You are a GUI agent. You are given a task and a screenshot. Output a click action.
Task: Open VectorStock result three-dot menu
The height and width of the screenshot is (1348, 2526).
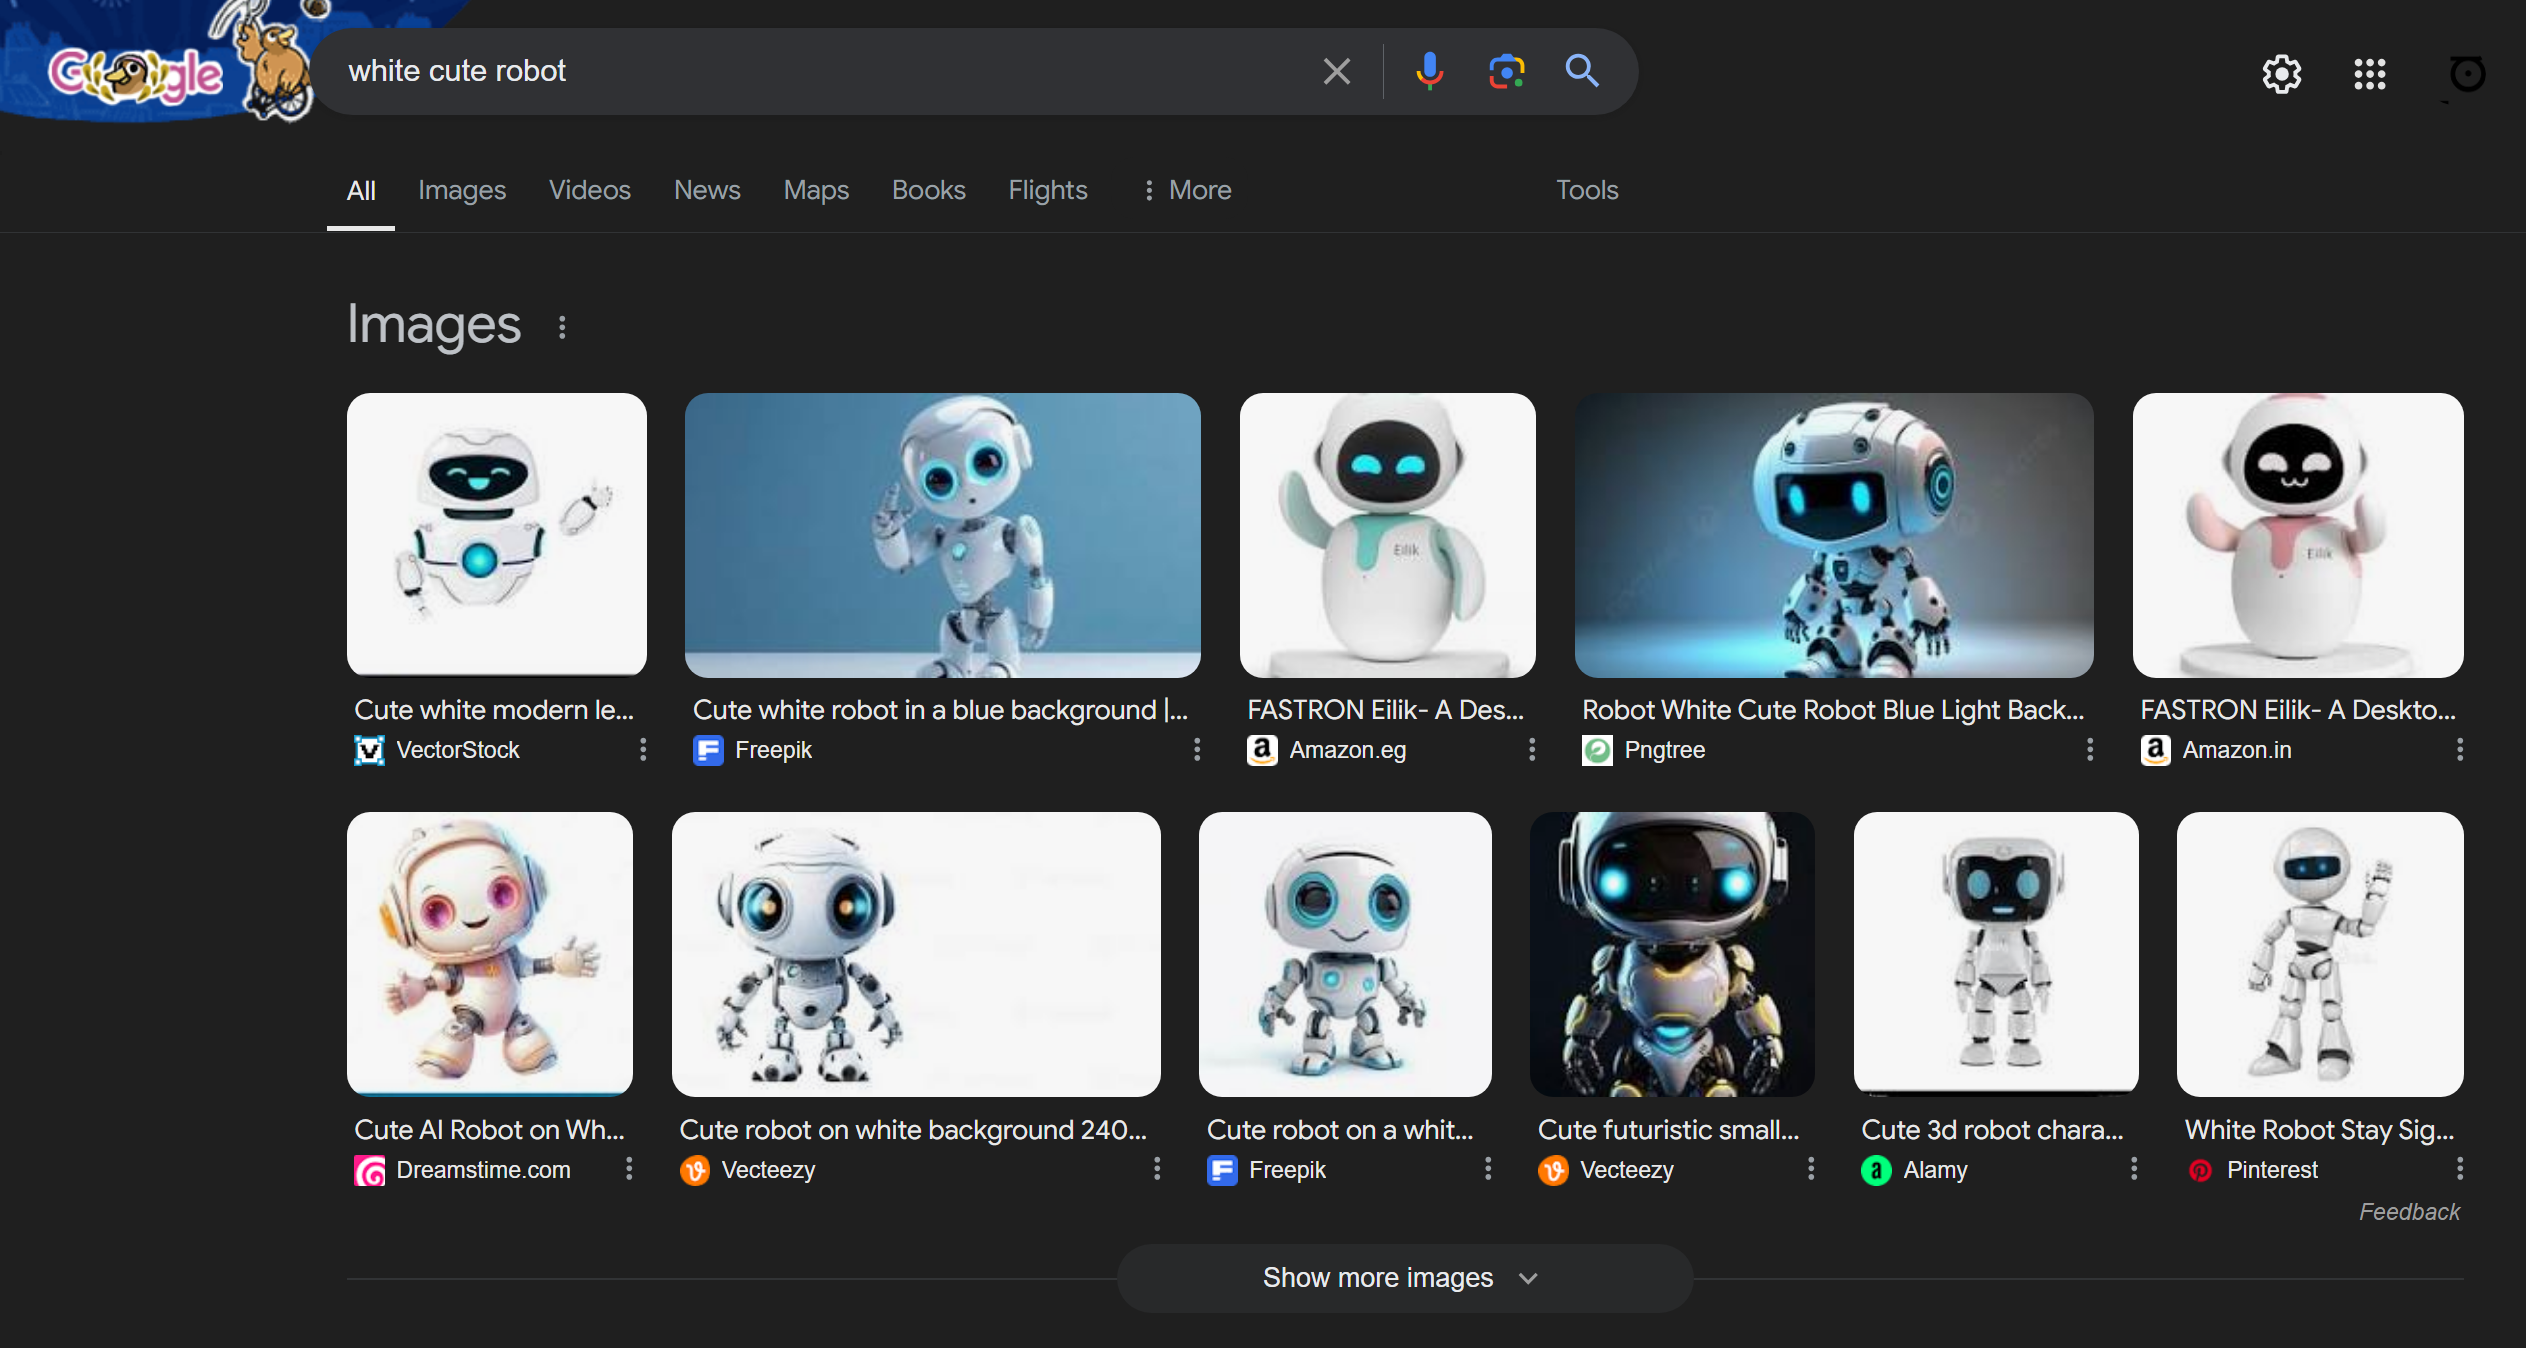[643, 749]
